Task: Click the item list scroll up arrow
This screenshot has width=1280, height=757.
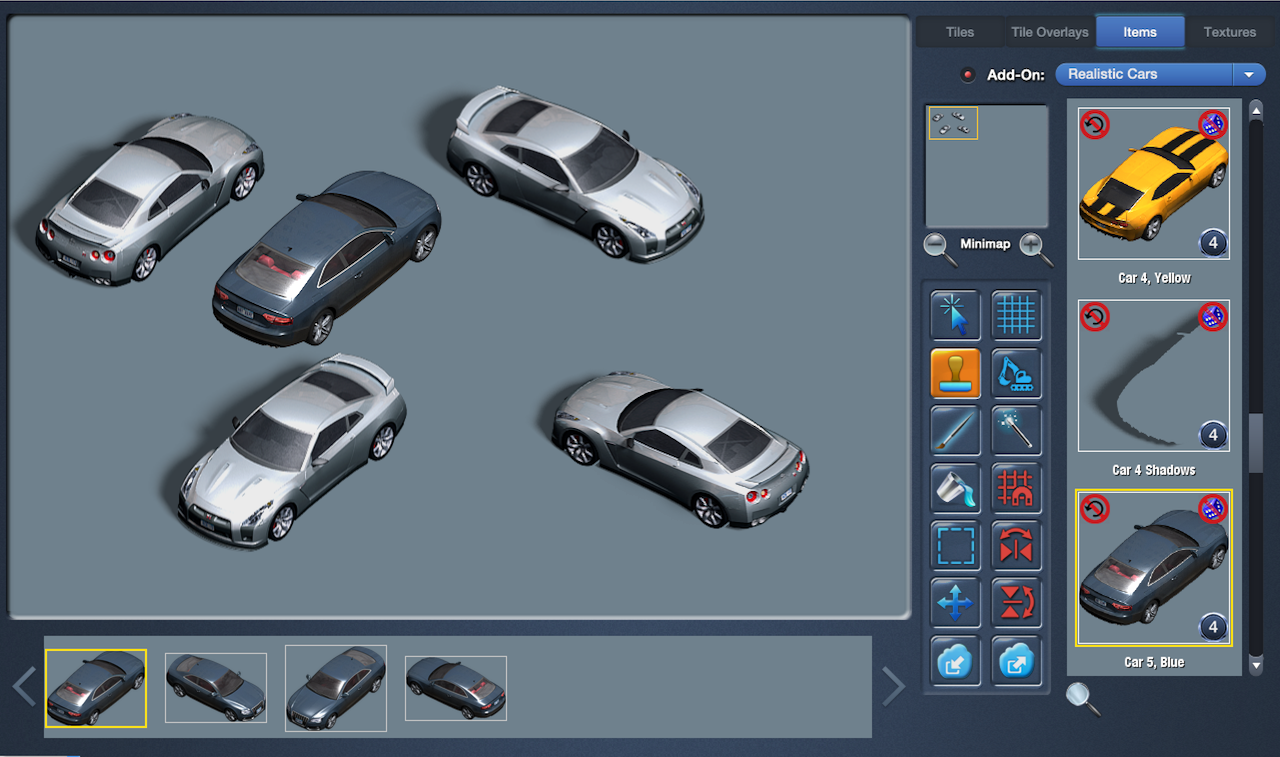Action: [x=1257, y=109]
